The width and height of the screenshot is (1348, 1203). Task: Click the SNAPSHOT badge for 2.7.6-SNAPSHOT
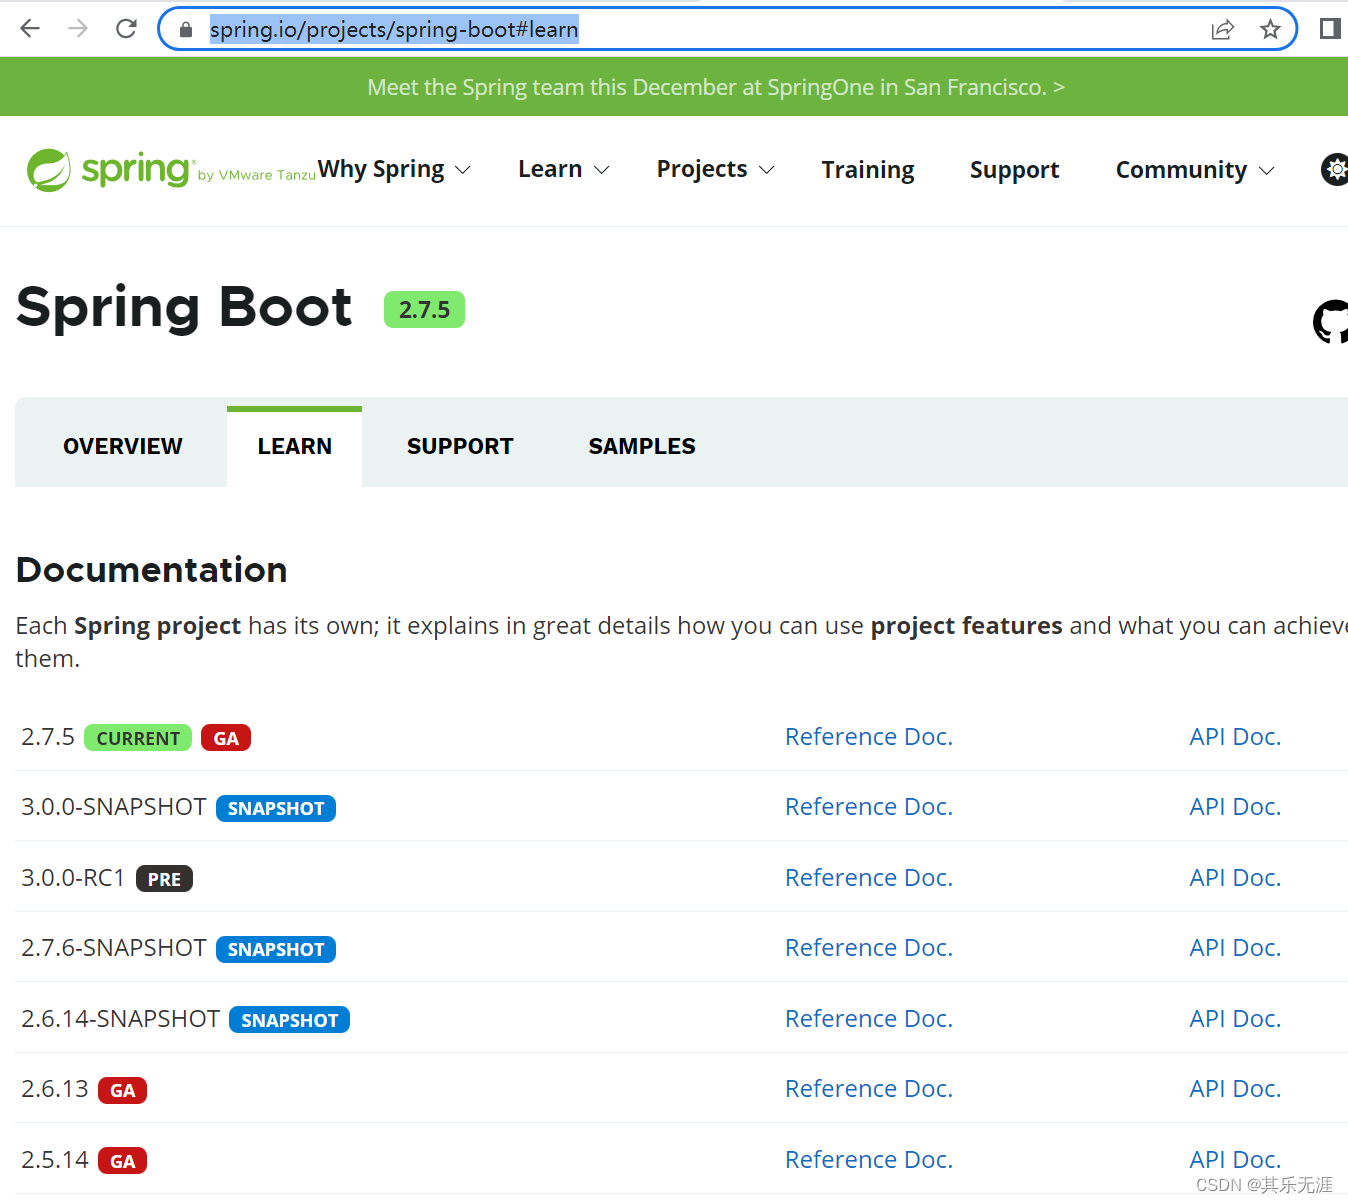pos(276,949)
